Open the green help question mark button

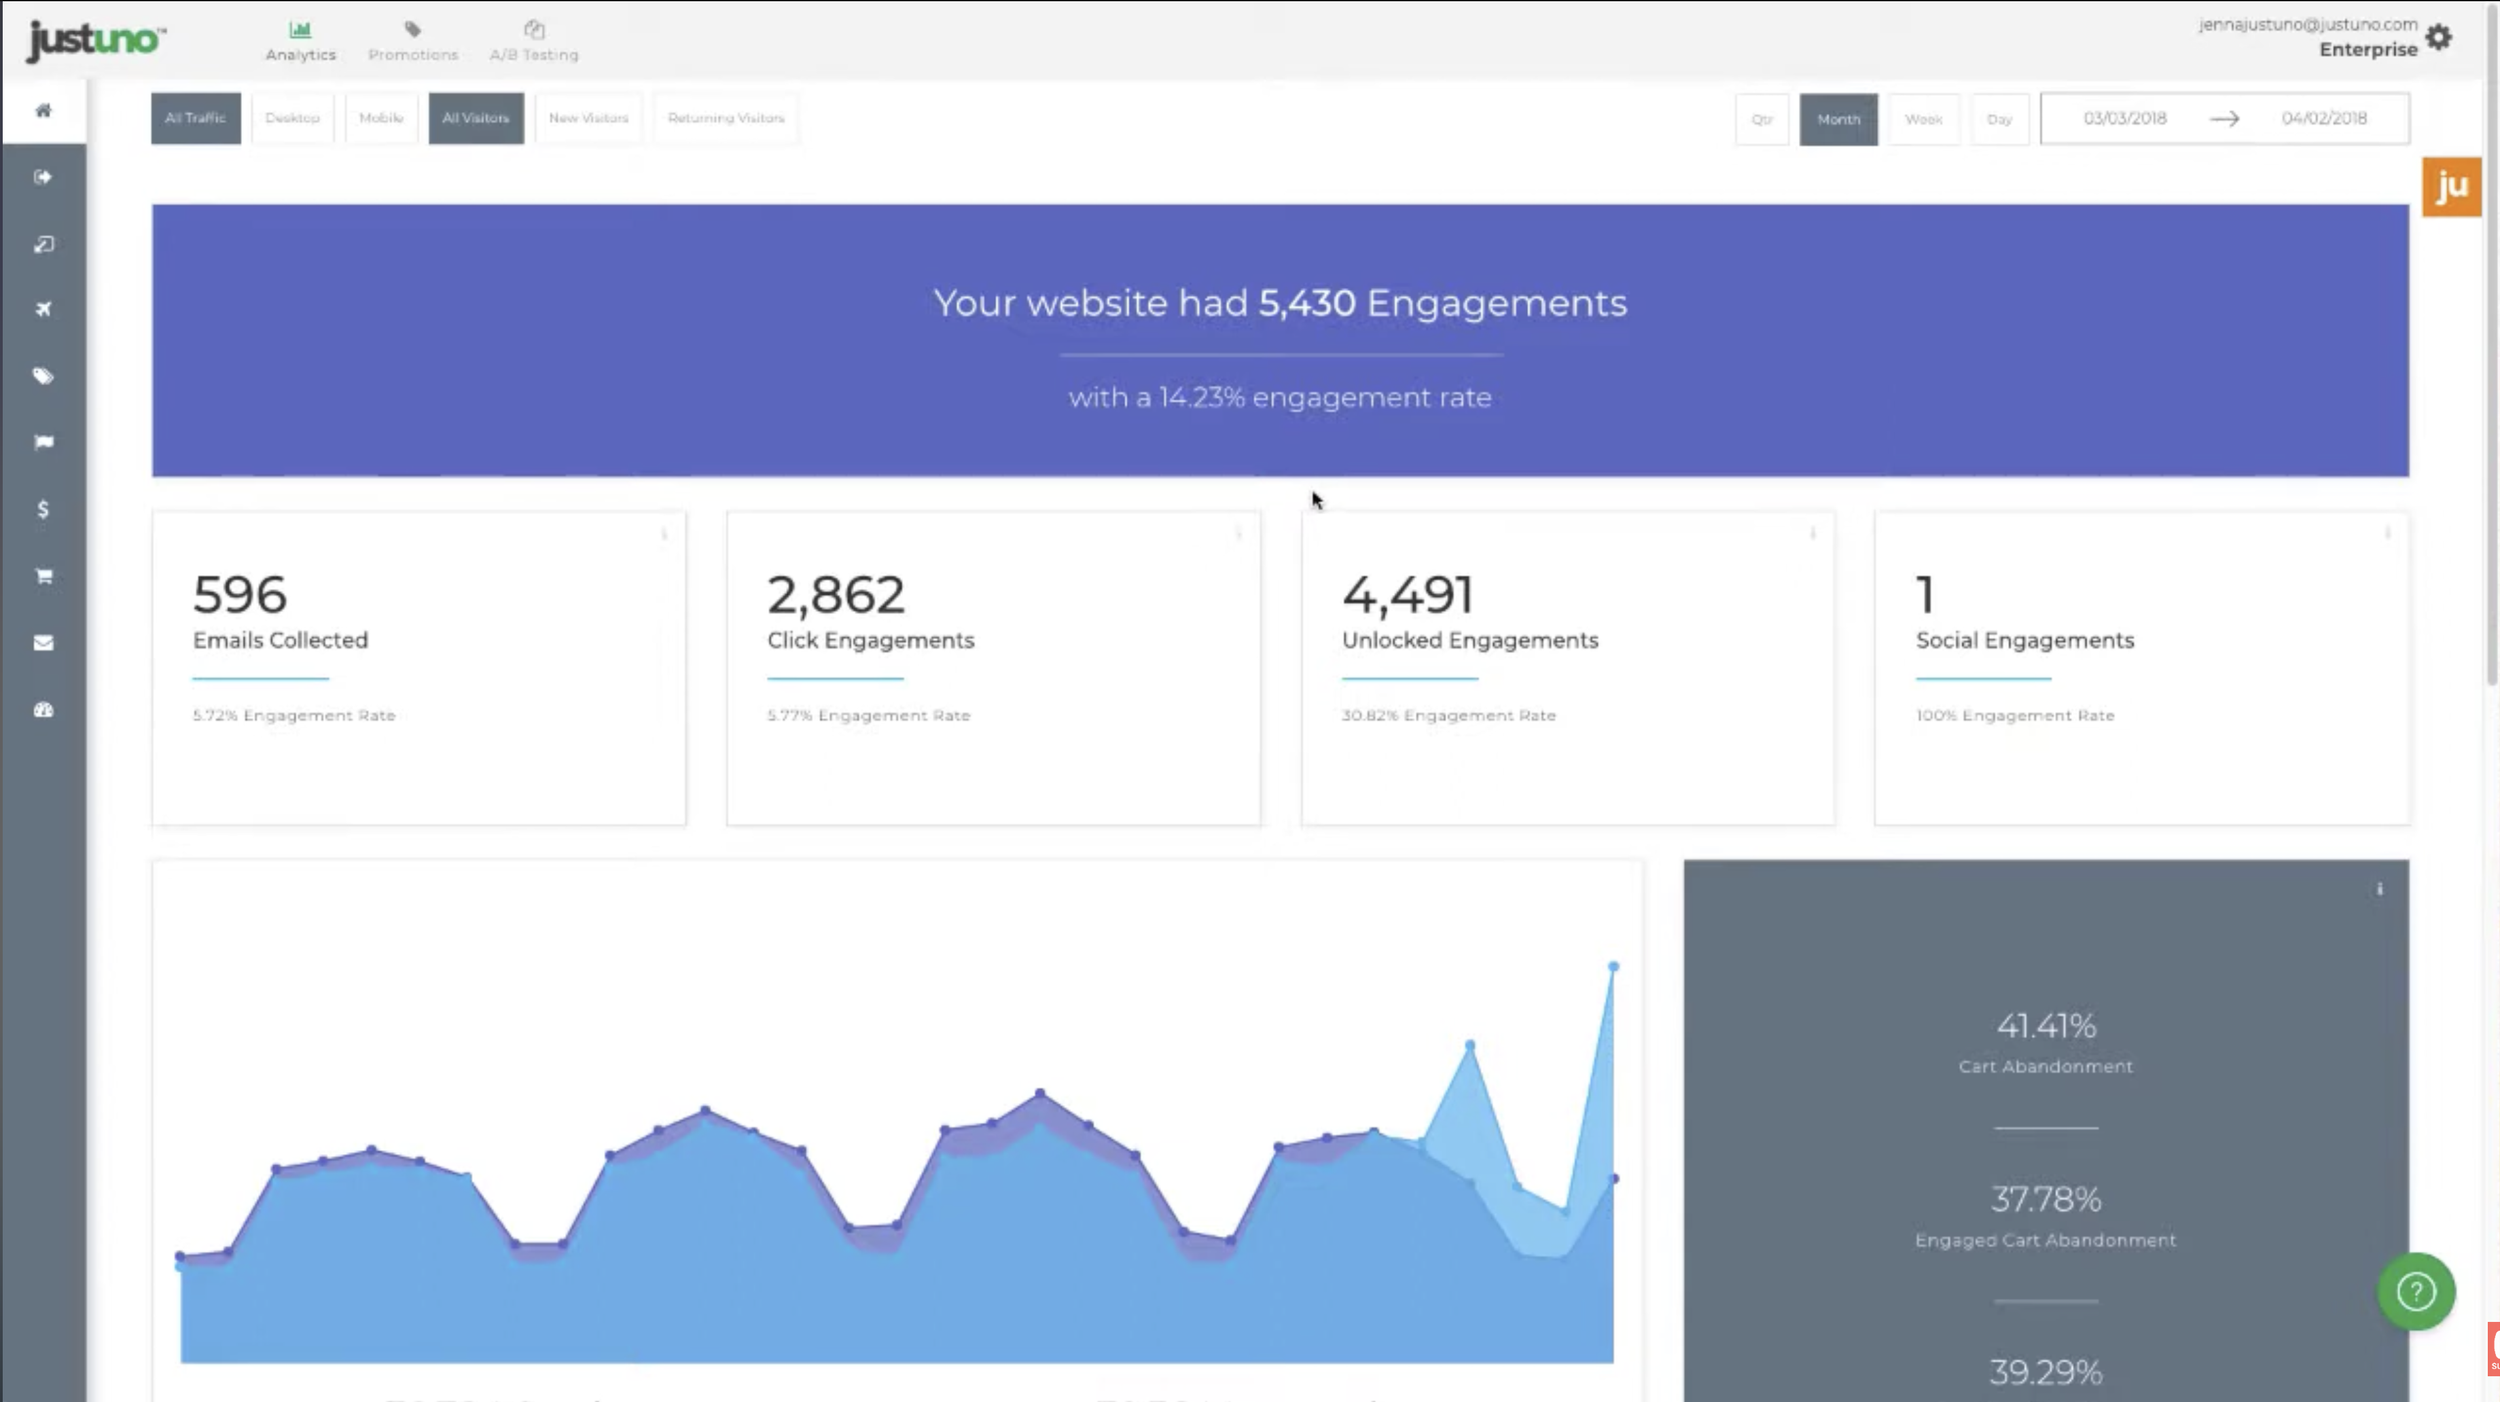2416,1291
